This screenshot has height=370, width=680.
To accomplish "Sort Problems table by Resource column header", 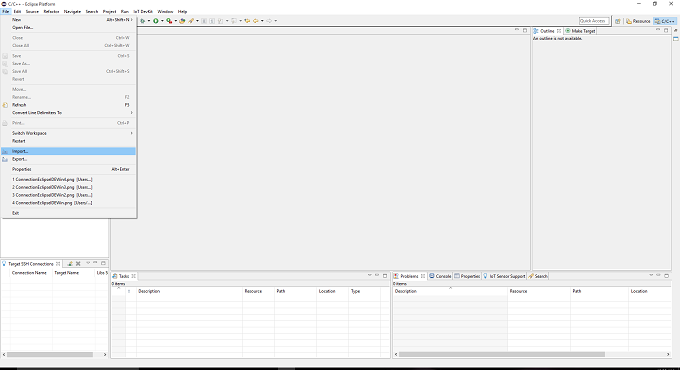I will 539,291.
